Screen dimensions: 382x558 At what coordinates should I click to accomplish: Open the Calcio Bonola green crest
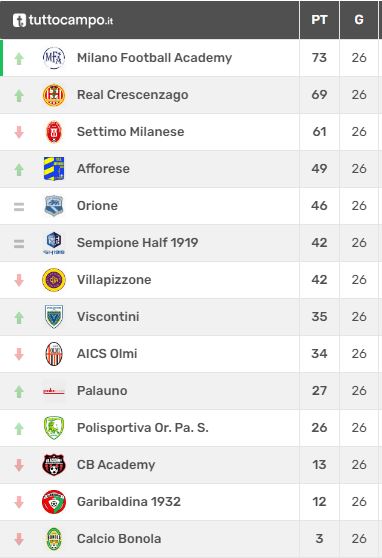(x=54, y=539)
